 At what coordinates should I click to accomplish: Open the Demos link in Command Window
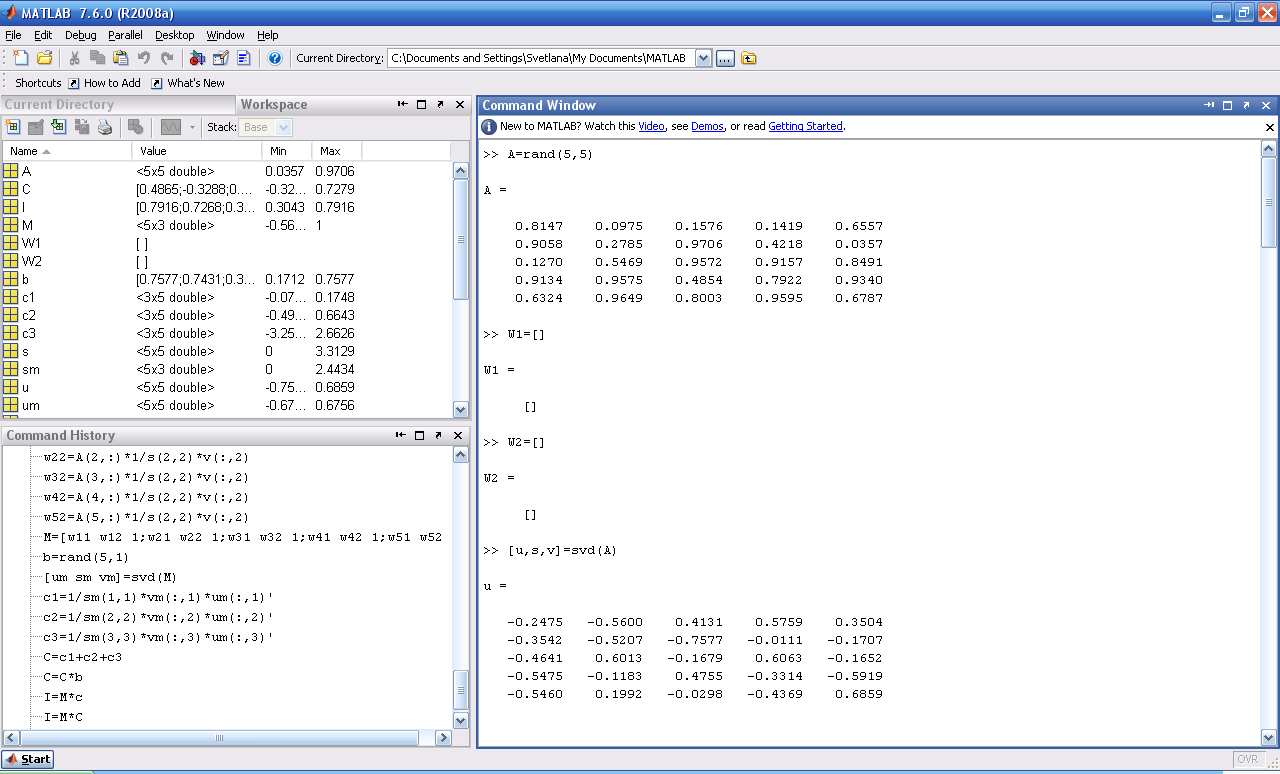coord(707,126)
